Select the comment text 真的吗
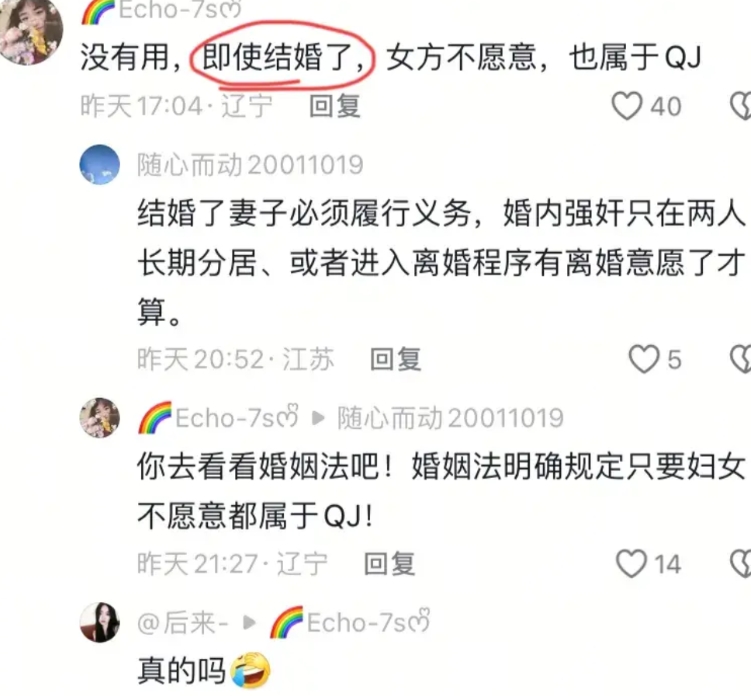The height and width of the screenshot is (696, 751). tap(182, 671)
